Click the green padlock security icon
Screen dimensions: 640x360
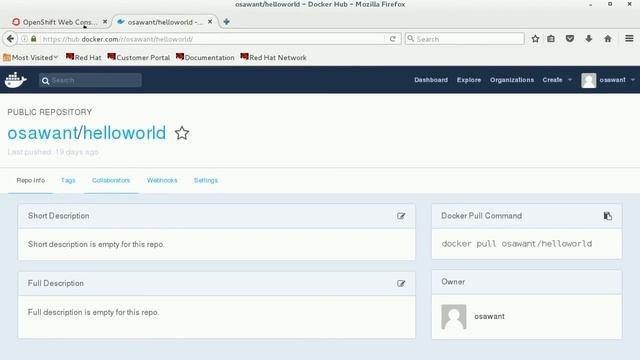(x=34, y=39)
